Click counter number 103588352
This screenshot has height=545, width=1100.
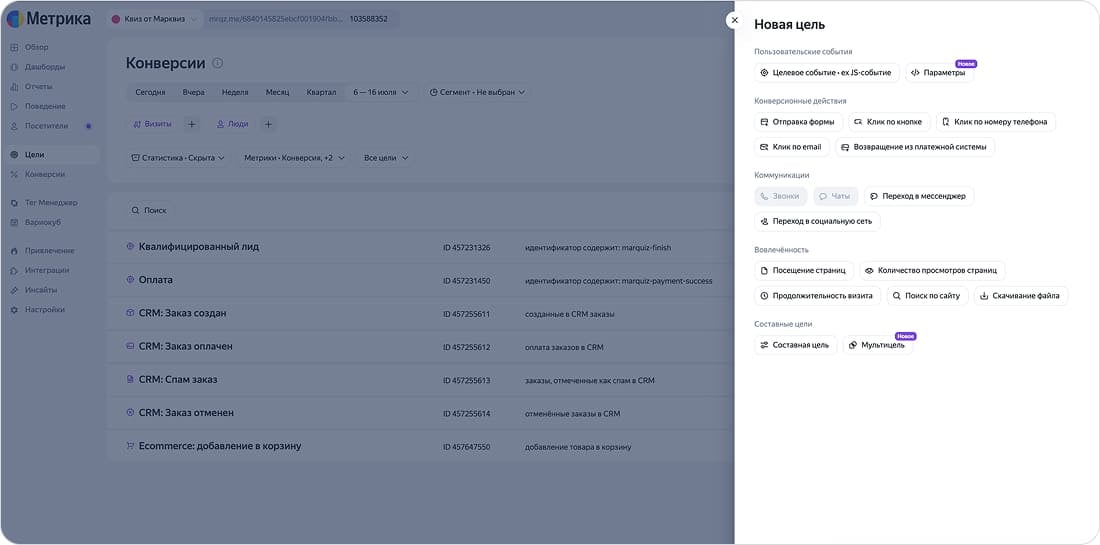(368, 19)
